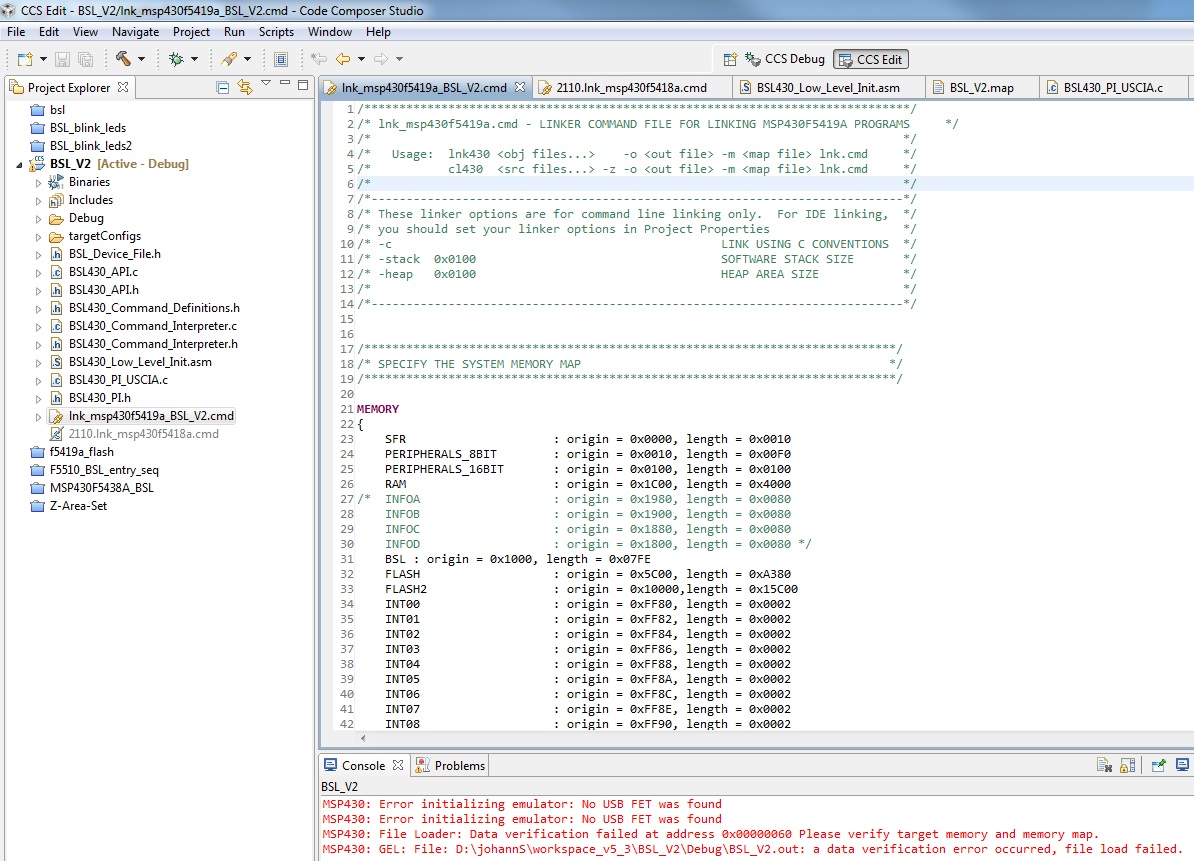
Task: Toggle Link with Editor in Project Explorer
Action: tap(244, 88)
